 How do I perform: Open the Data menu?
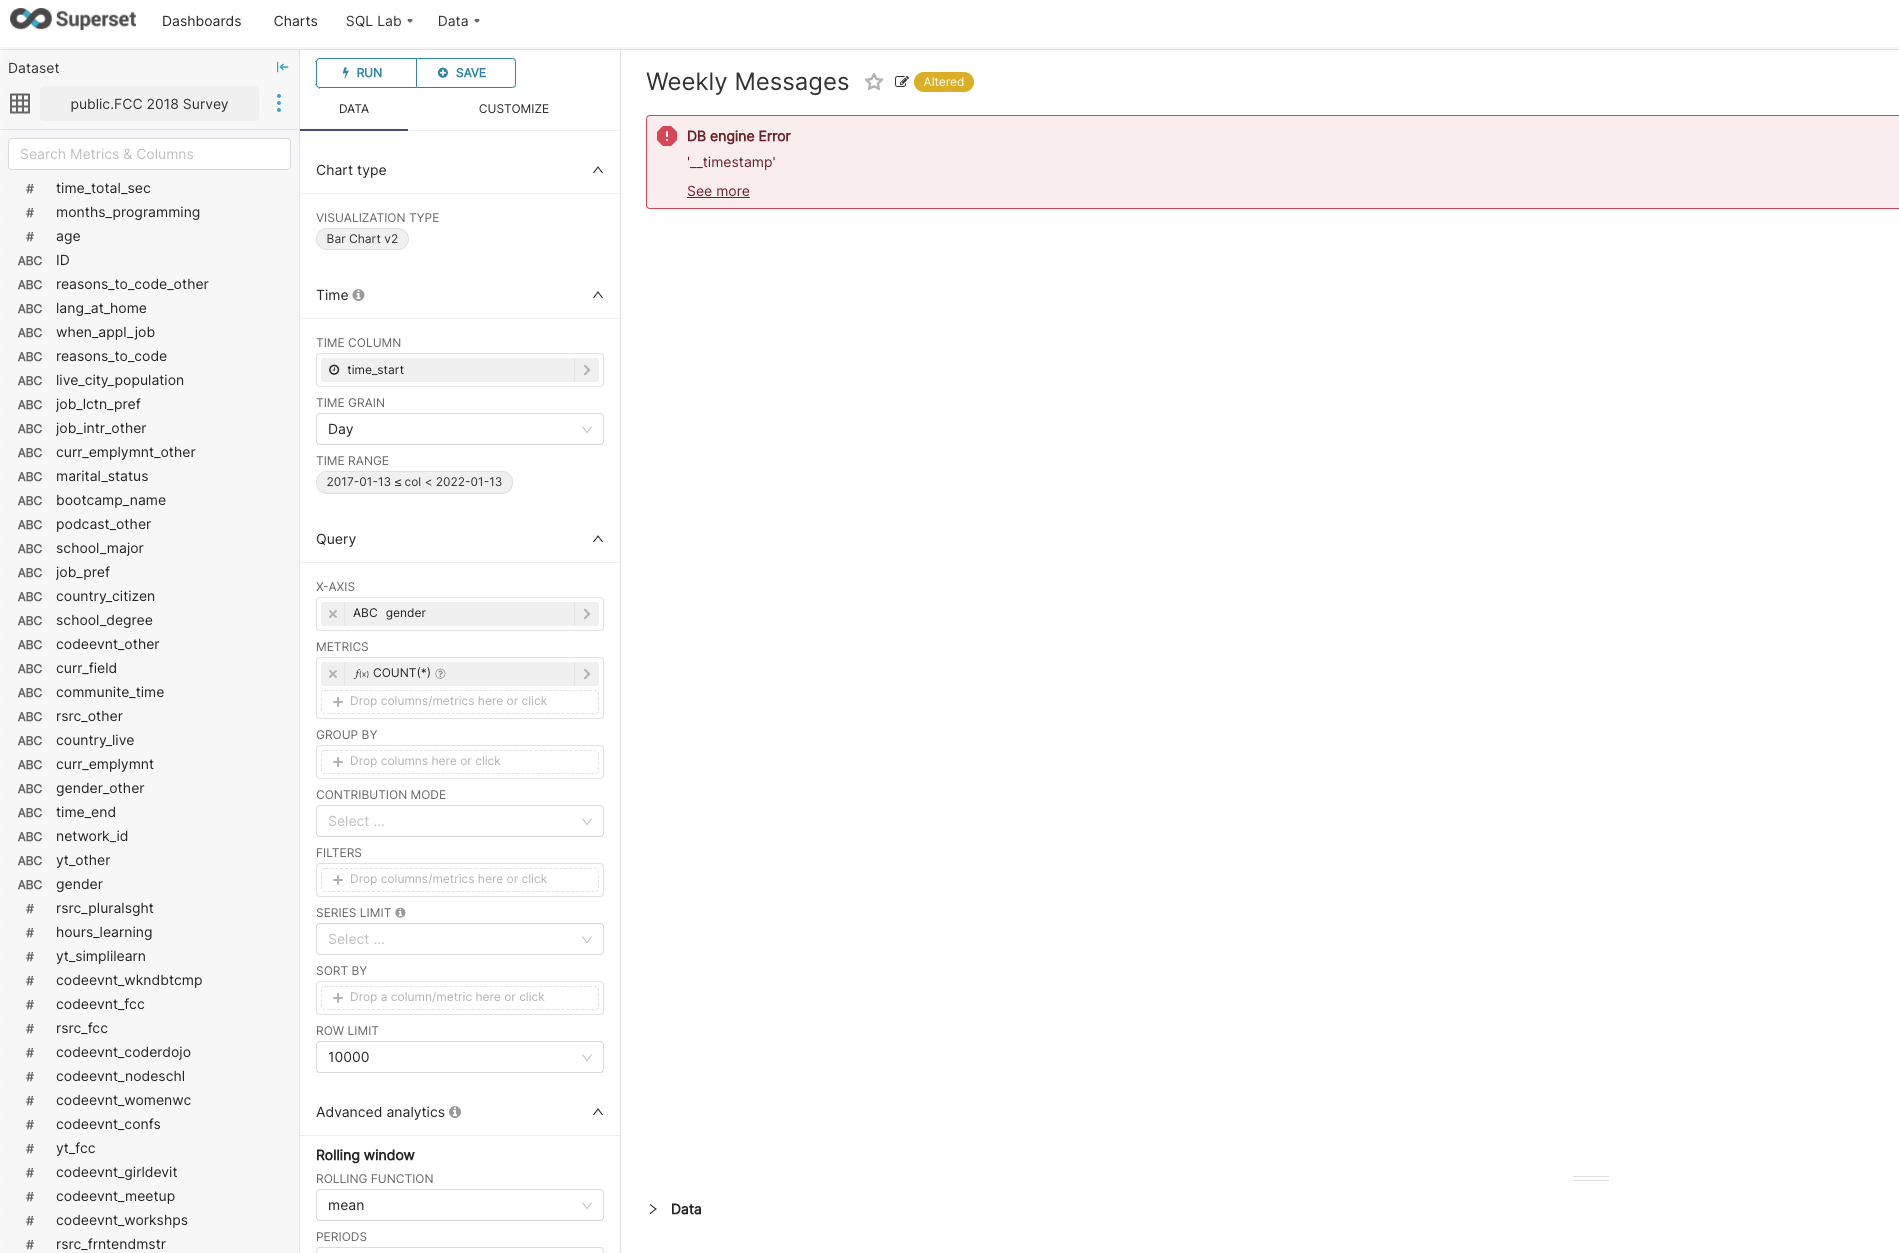[459, 21]
